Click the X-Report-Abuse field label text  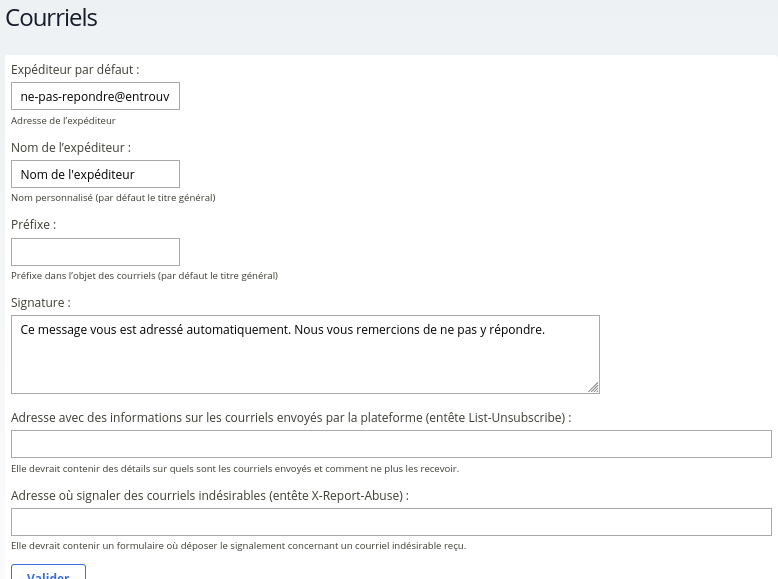[x=210, y=495]
